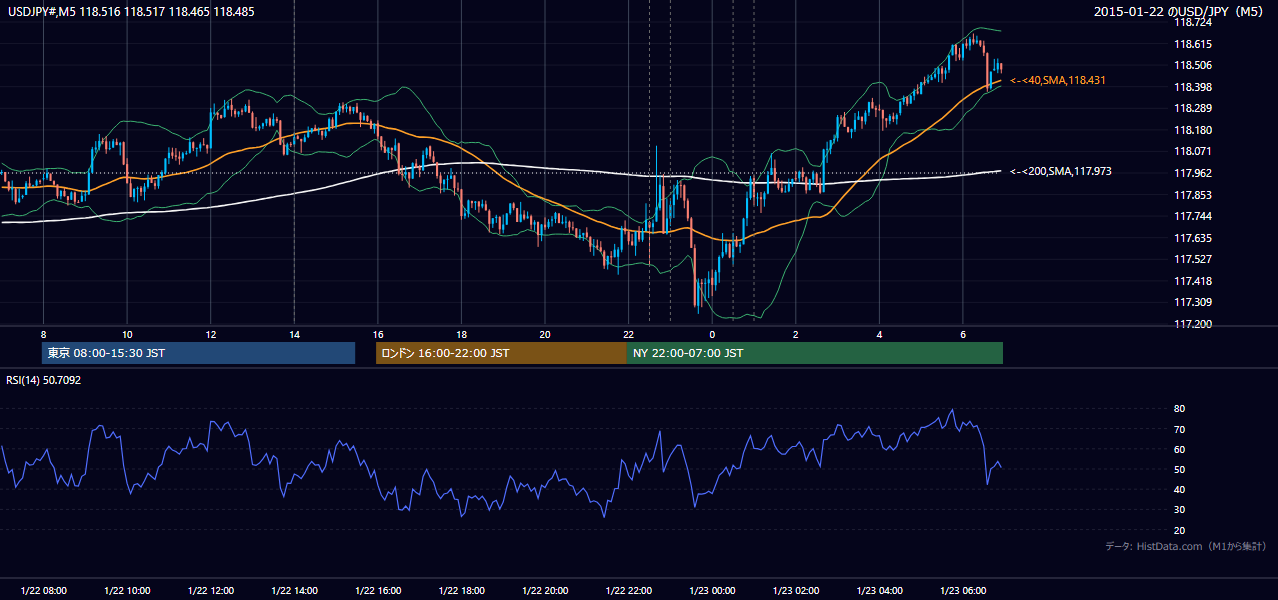Viewport: 1278px width, 600px height.
Task: Click the 1/23 00:00 bottom time label
Action: (x=712, y=591)
